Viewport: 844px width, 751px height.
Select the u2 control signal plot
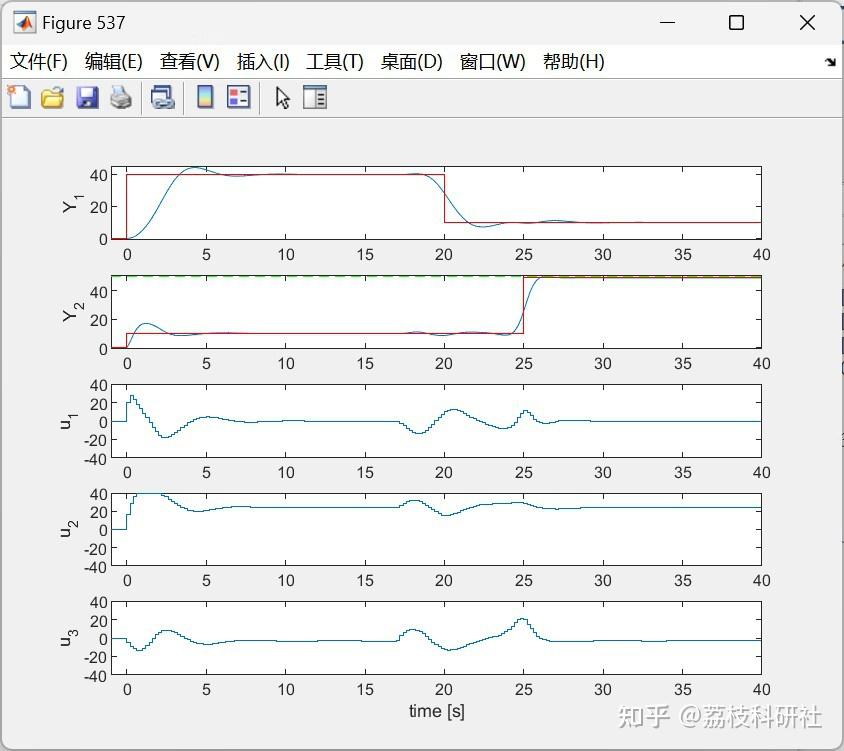point(436,529)
